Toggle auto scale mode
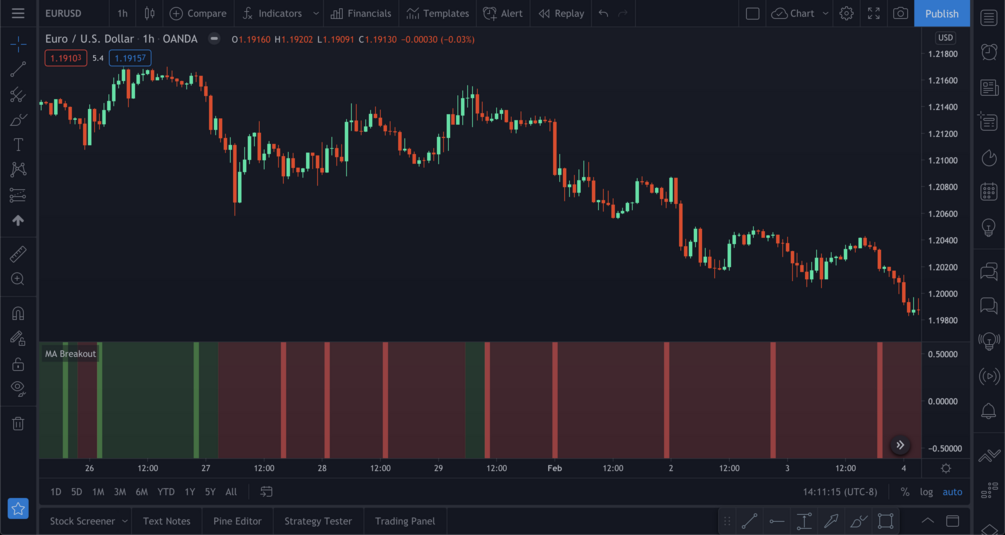 952,492
